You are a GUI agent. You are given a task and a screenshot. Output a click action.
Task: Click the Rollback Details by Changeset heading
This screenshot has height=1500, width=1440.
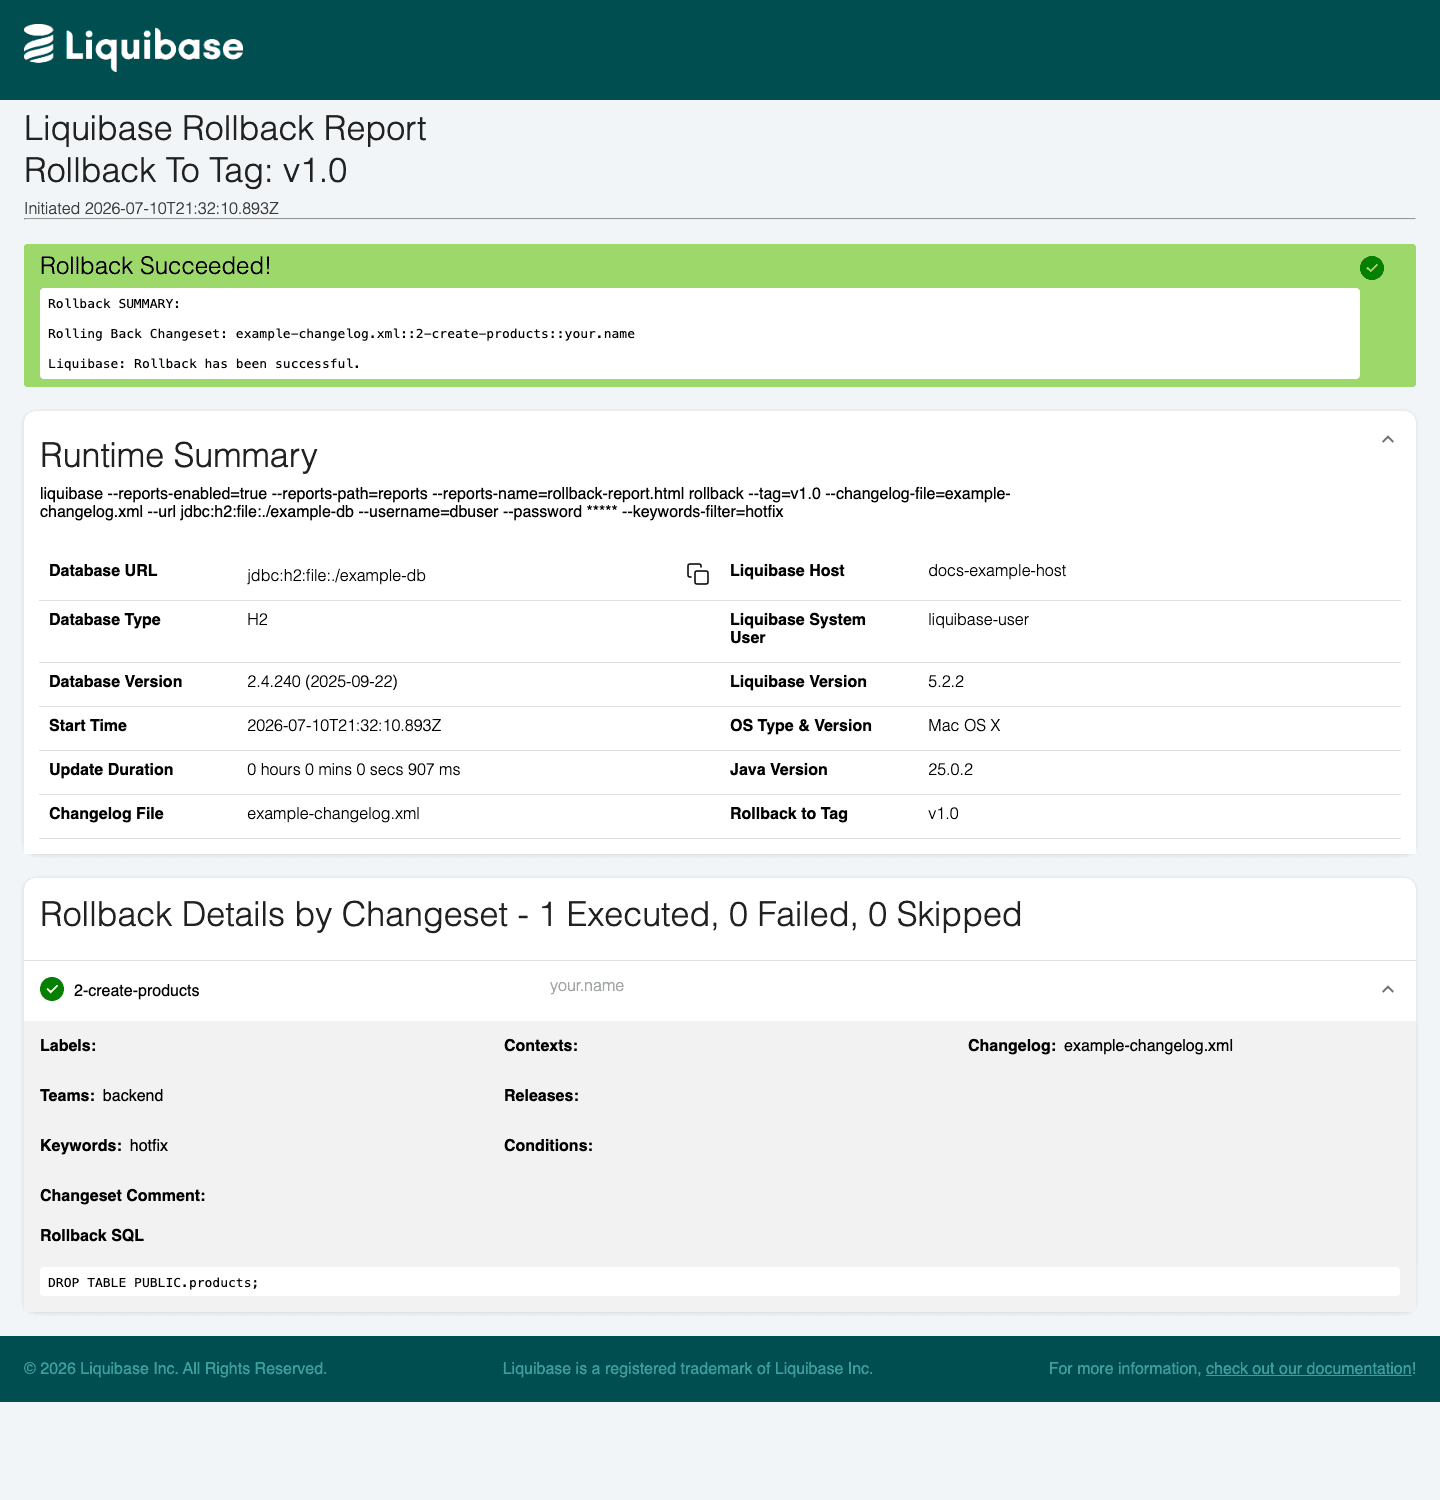point(531,915)
